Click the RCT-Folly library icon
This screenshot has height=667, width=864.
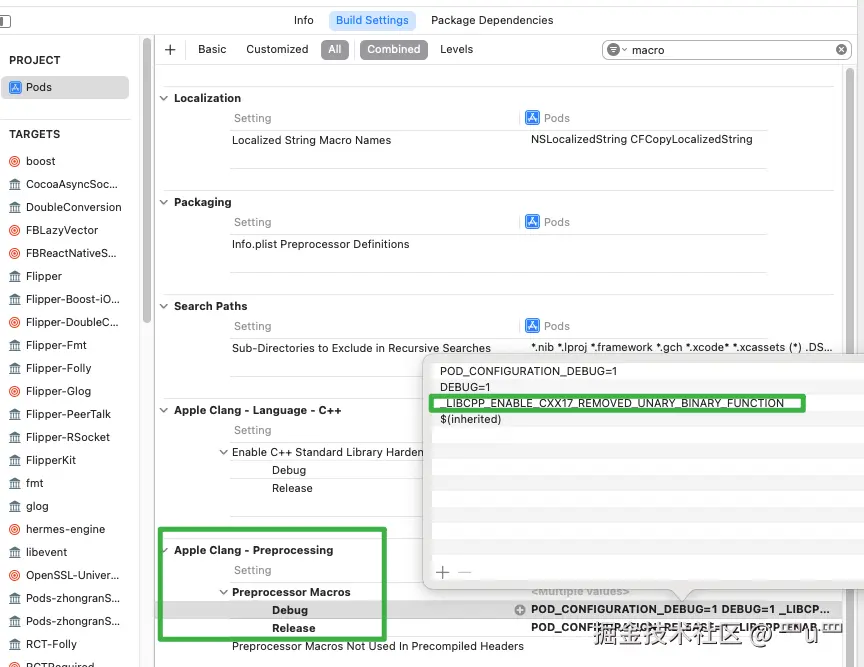point(15,644)
